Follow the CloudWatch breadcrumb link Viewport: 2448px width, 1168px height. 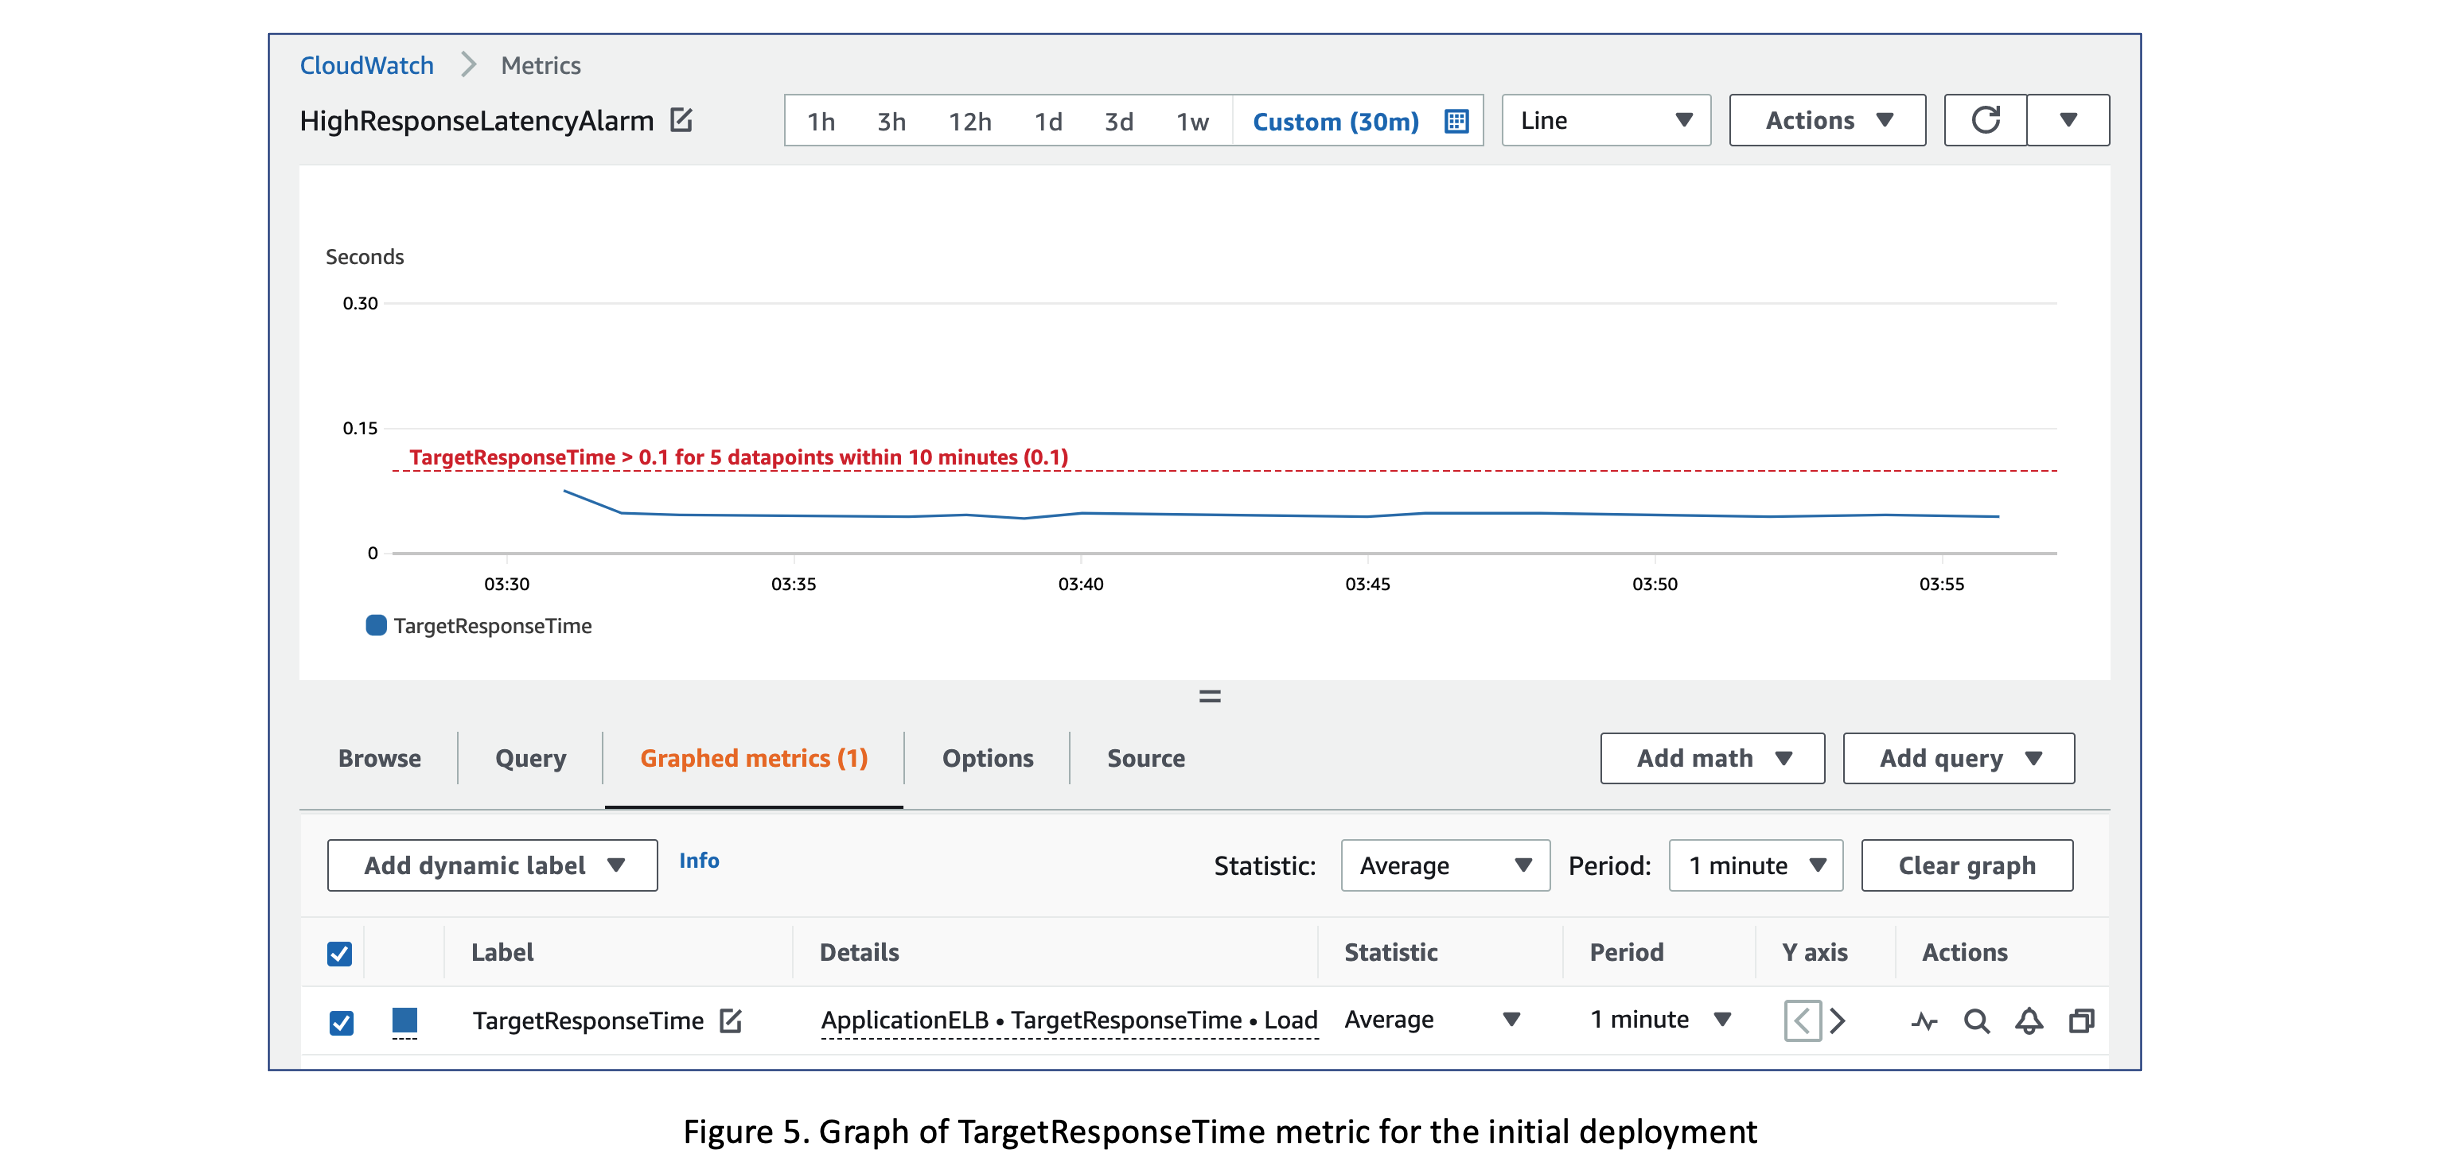(367, 64)
